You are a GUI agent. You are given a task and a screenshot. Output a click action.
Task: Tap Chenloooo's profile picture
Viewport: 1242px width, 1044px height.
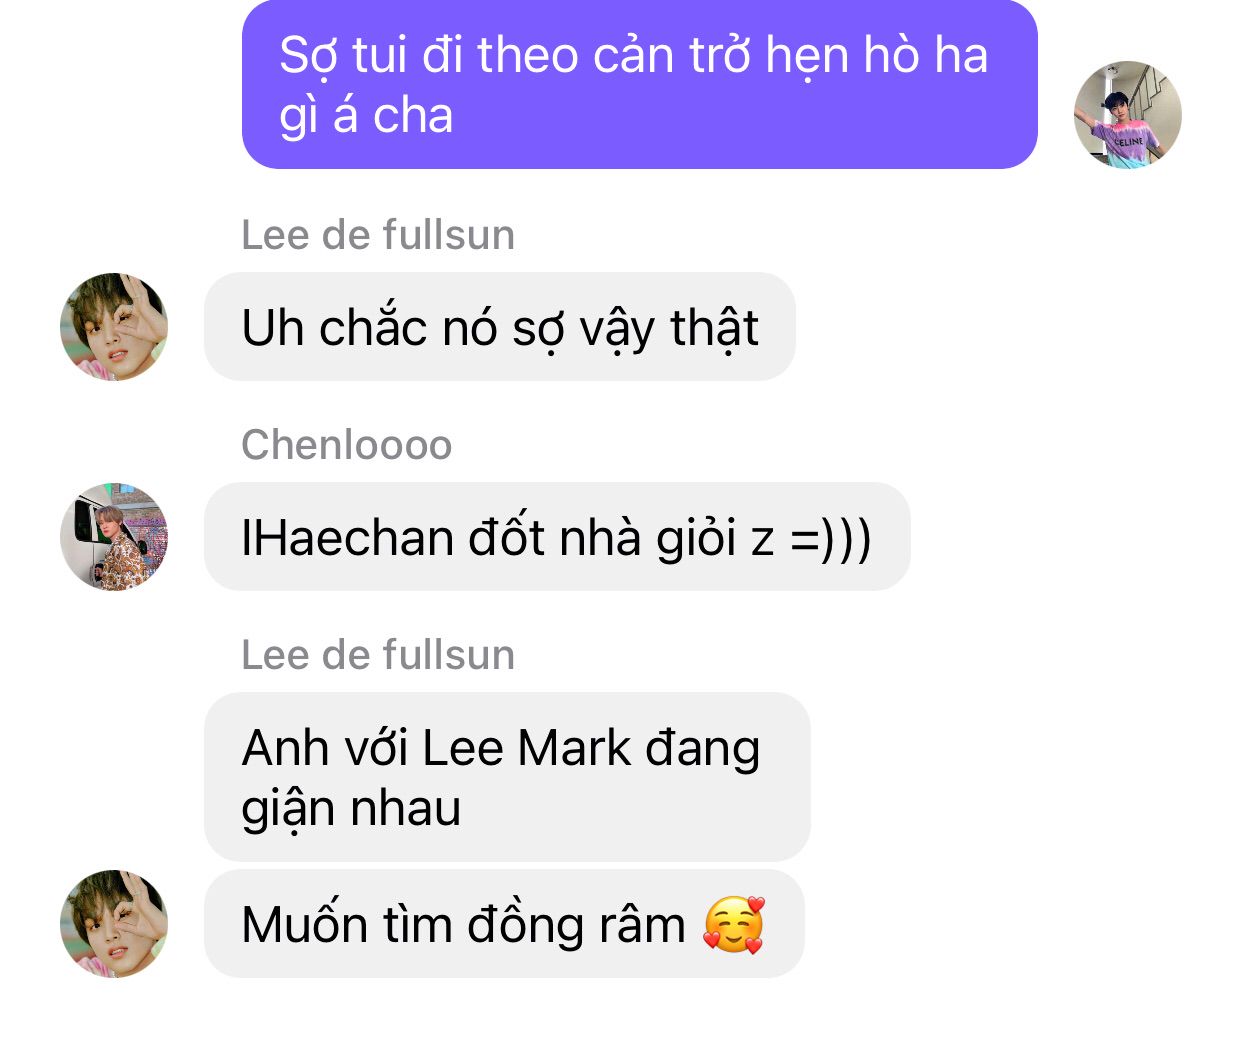(x=114, y=537)
